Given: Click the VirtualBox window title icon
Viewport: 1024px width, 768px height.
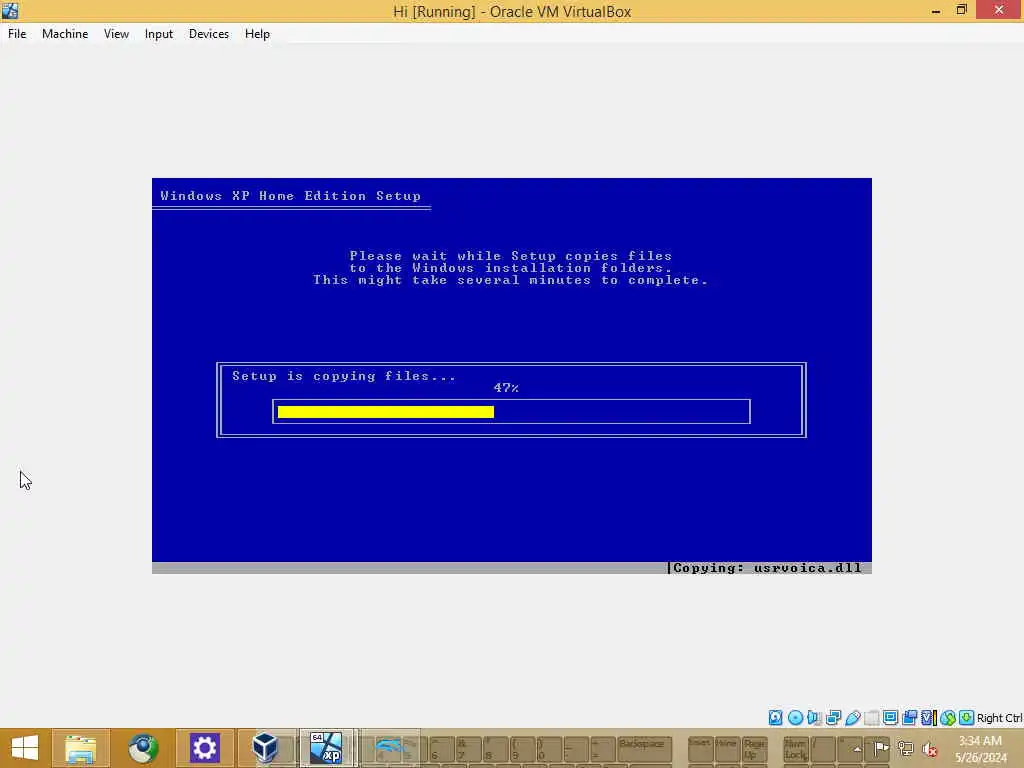Looking at the screenshot, I should 10,10.
